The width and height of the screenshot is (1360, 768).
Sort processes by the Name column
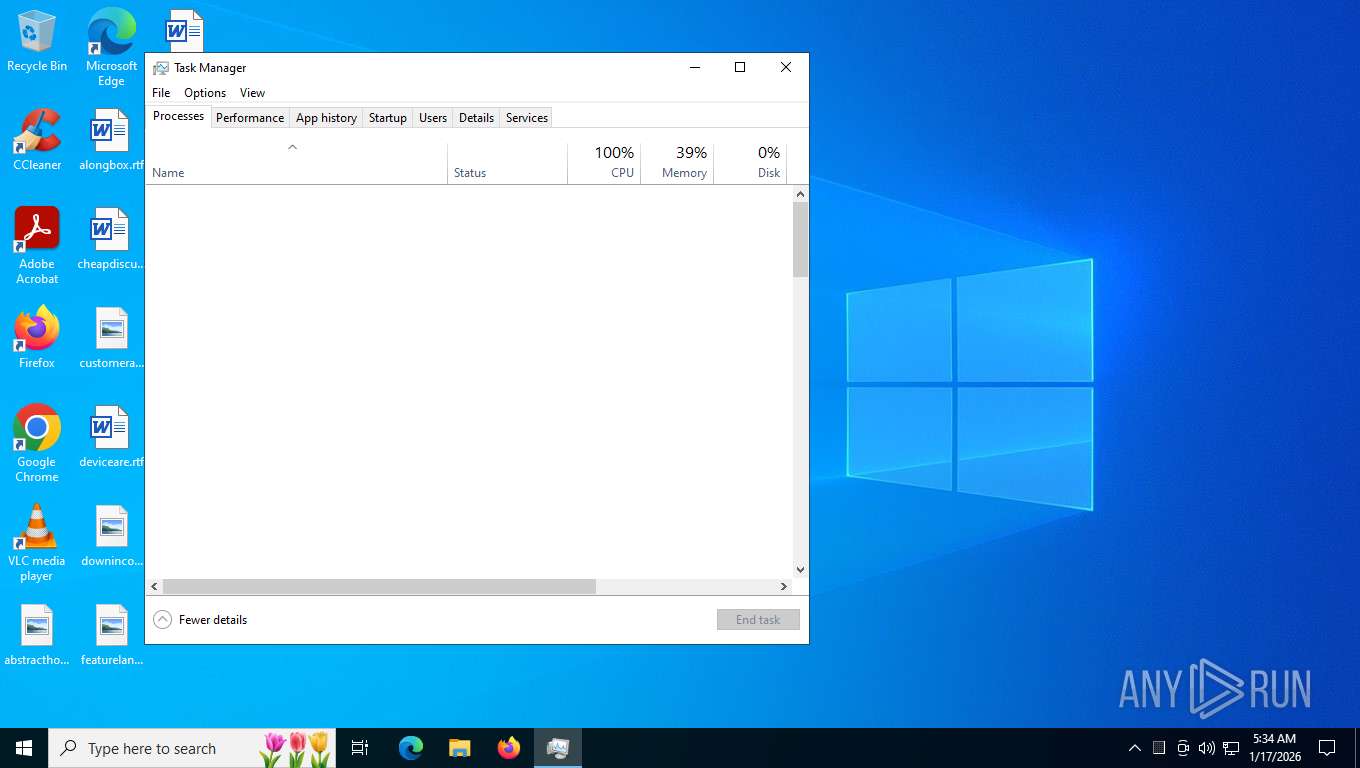297,164
